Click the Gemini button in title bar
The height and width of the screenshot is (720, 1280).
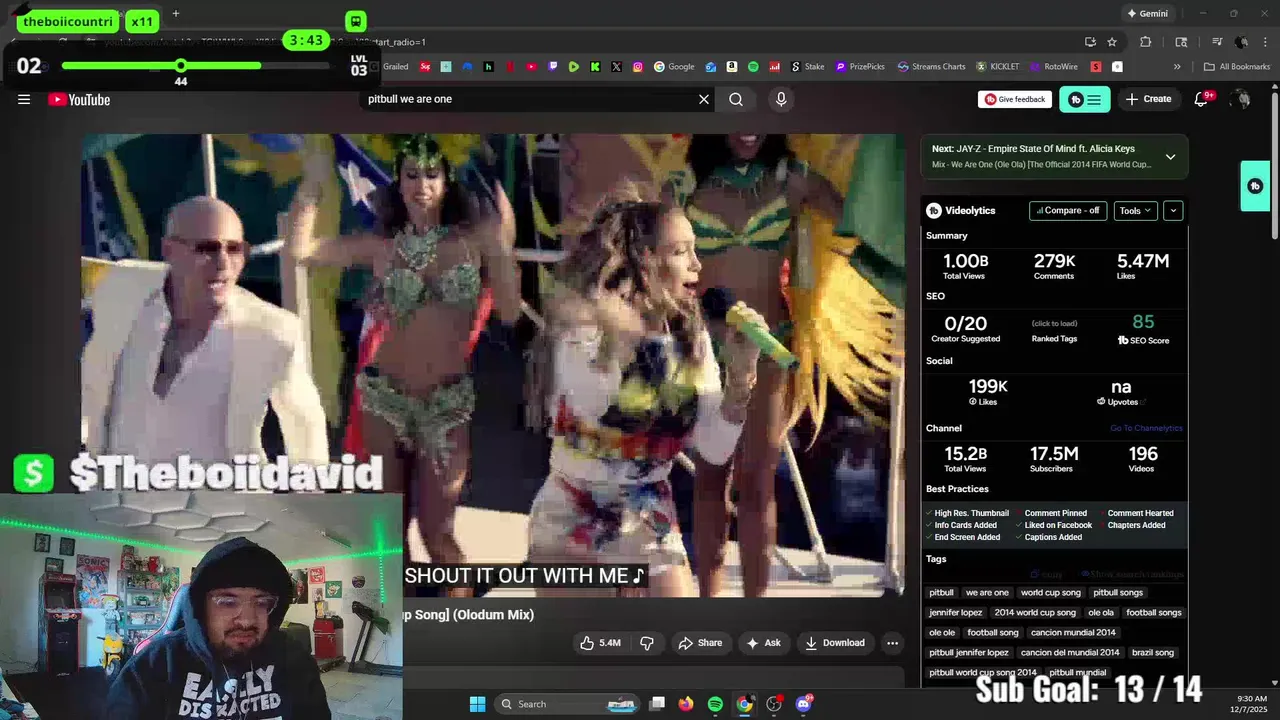pos(1146,14)
